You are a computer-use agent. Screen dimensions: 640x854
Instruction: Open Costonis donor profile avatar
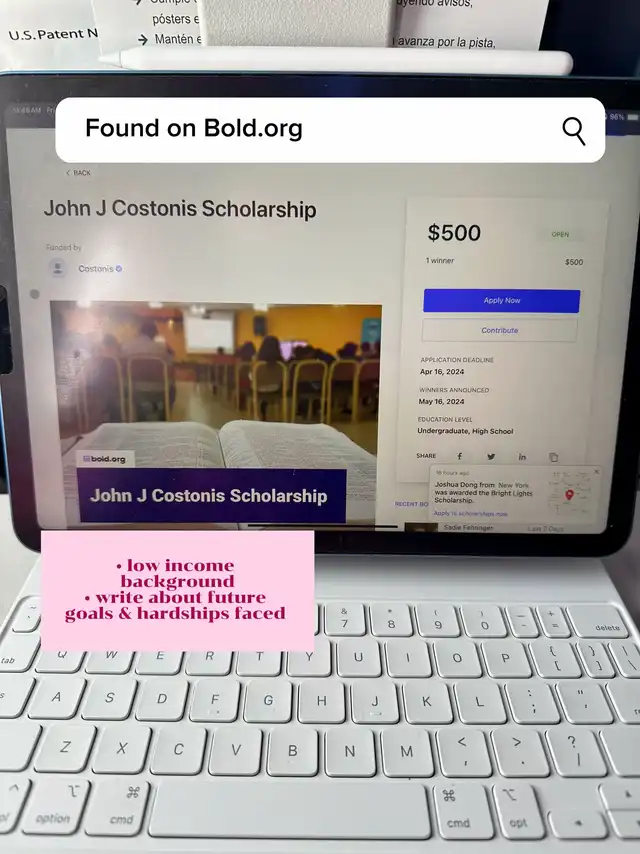pos(57,268)
